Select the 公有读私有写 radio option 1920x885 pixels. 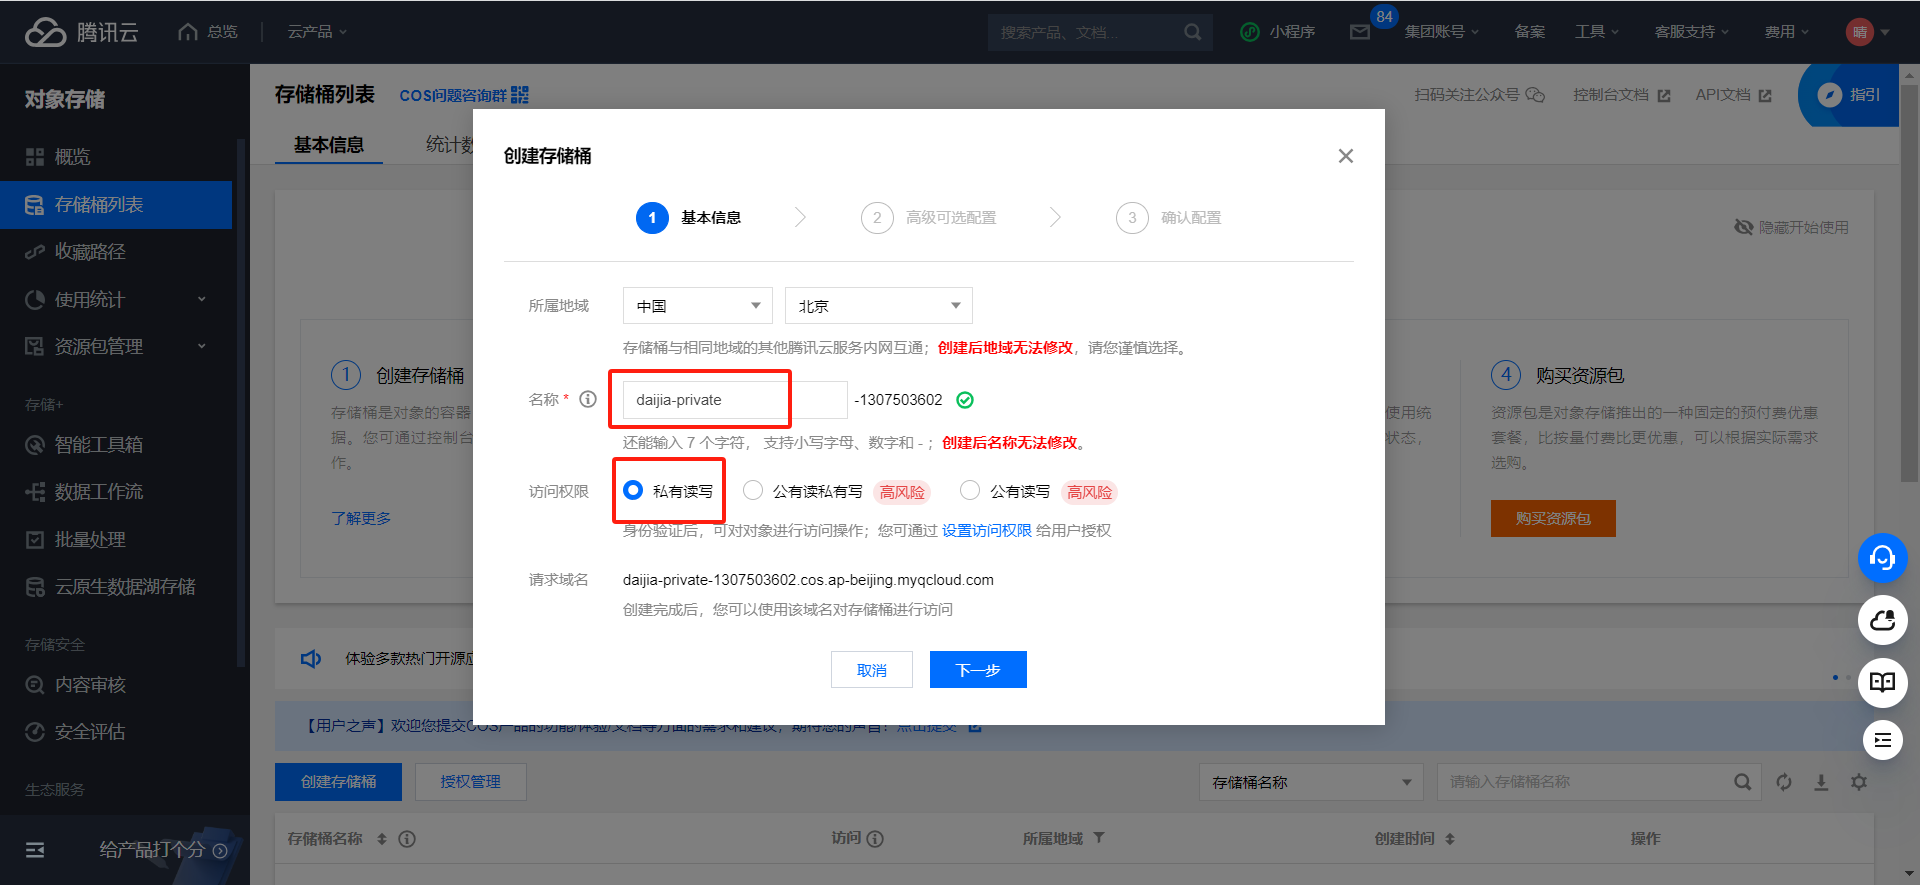click(753, 490)
